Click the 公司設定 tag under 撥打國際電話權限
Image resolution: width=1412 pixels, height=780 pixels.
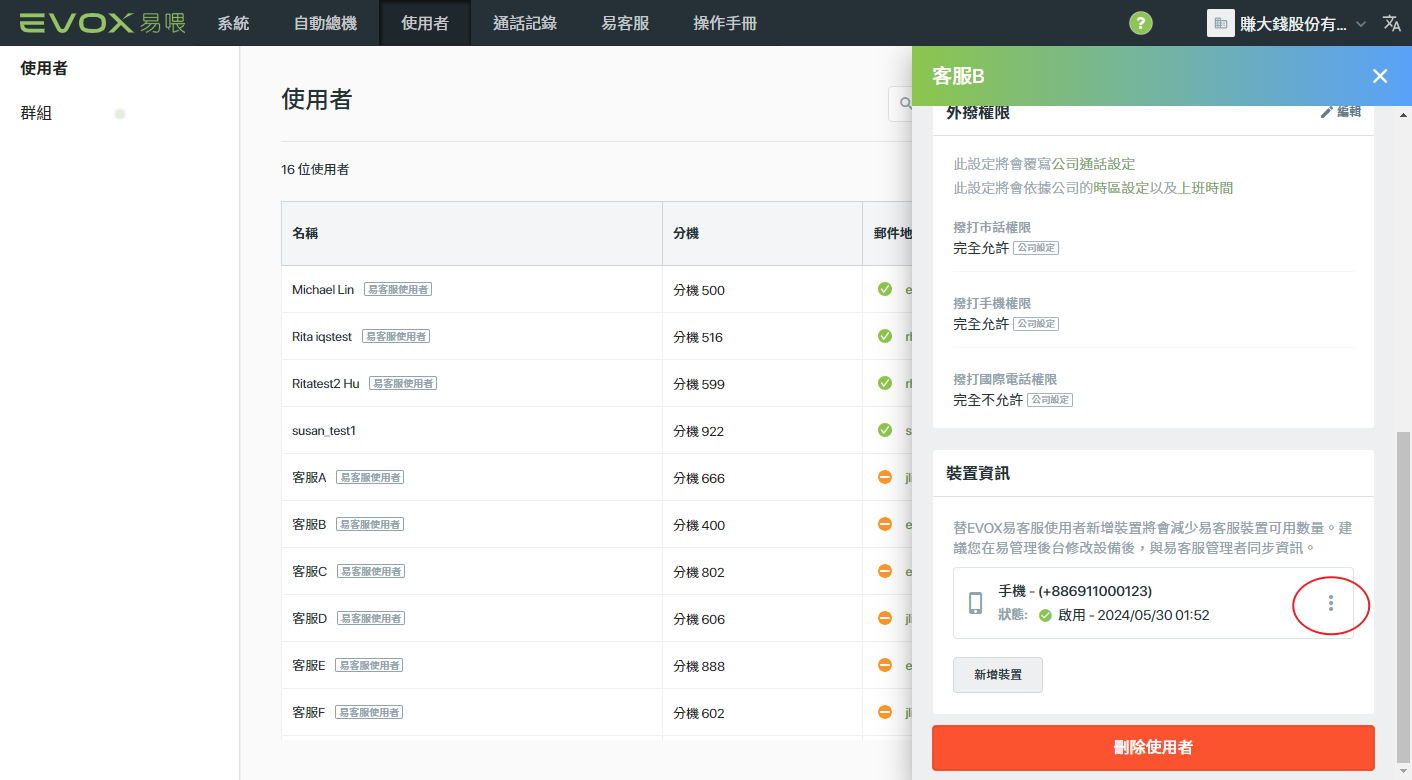click(1050, 399)
